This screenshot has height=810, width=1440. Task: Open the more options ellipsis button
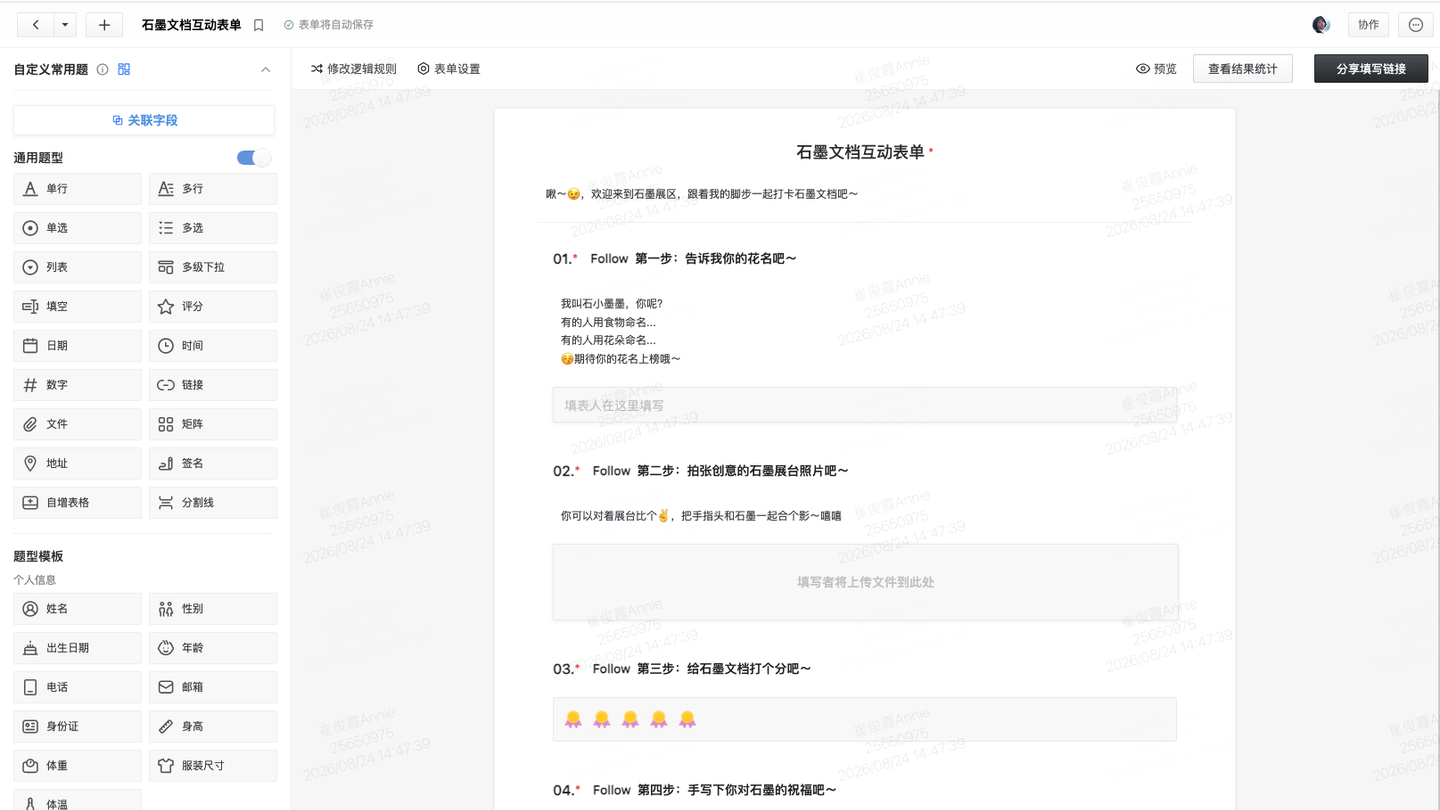point(1415,25)
